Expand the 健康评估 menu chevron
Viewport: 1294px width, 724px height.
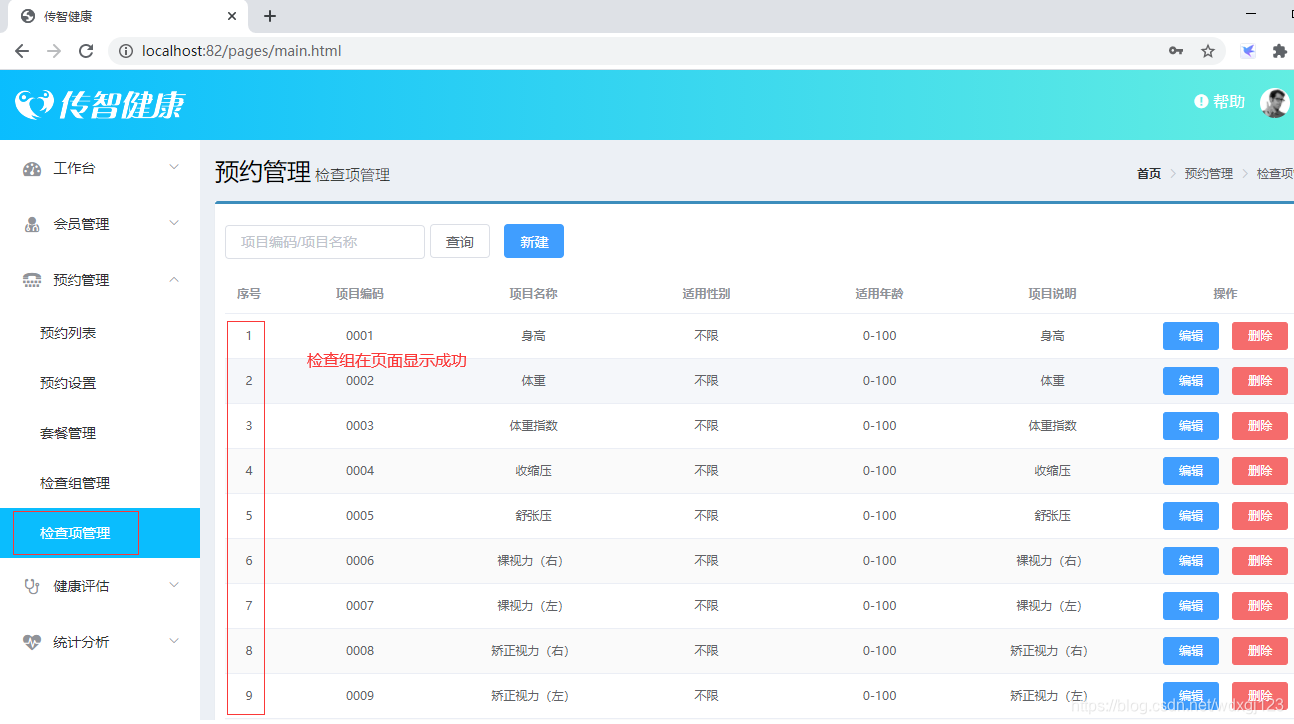coord(174,585)
